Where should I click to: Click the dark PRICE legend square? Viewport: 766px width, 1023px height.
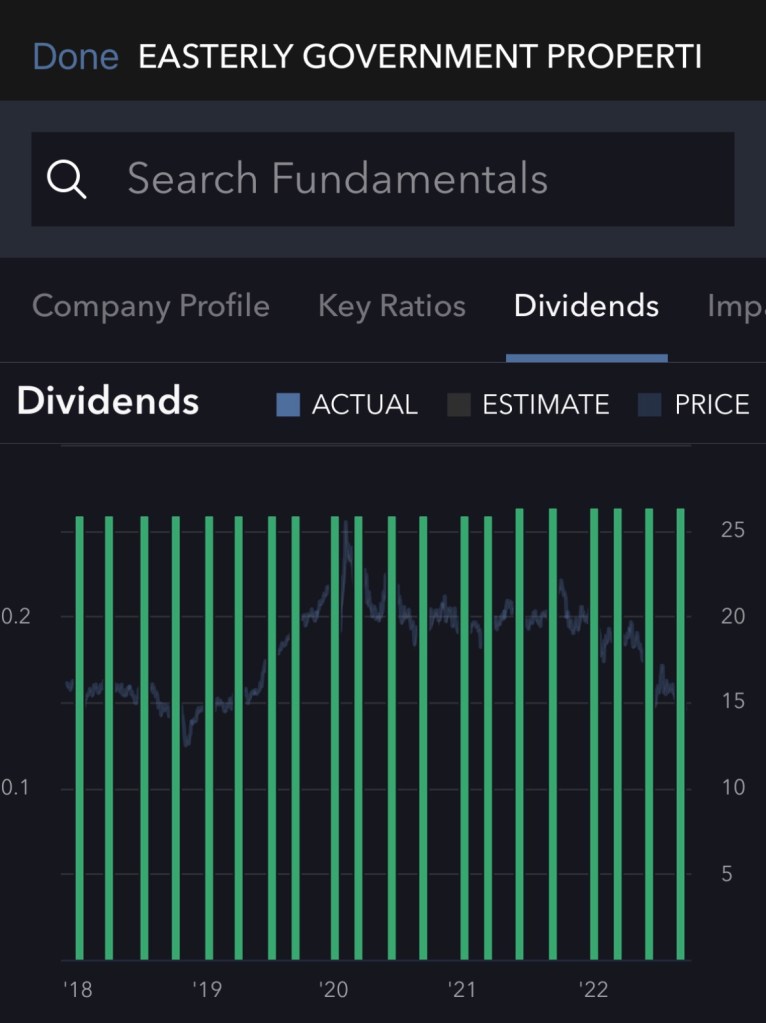(x=650, y=405)
